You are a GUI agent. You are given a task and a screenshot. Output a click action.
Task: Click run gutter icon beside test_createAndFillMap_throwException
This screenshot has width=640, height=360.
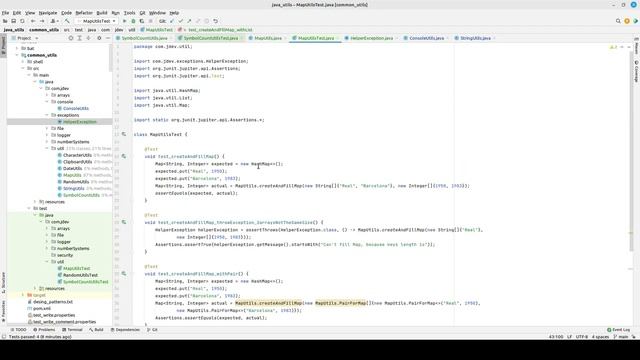coord(124,222)
